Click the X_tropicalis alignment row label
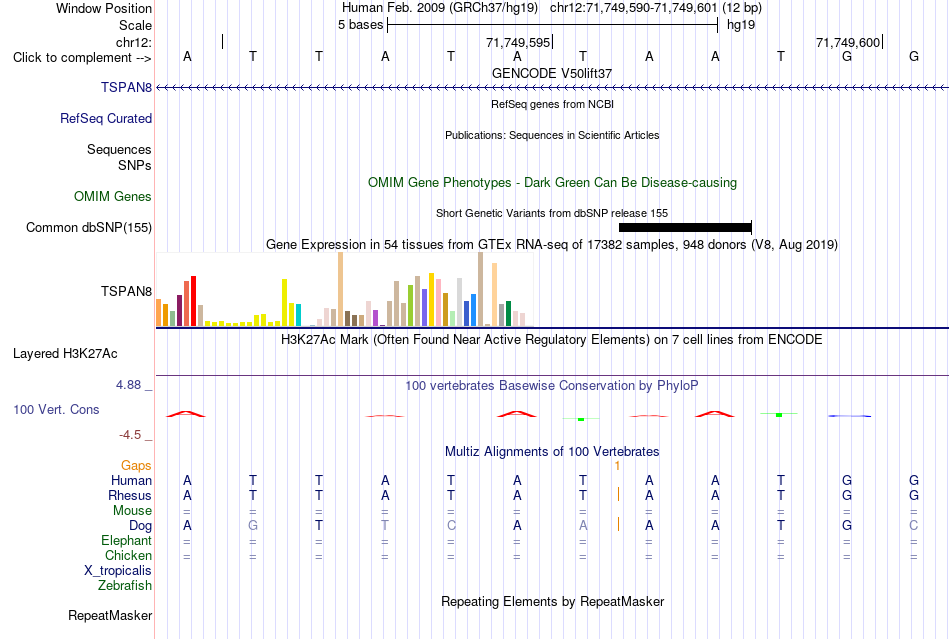This screenshot has height=639, width=950. click(118, 571)
